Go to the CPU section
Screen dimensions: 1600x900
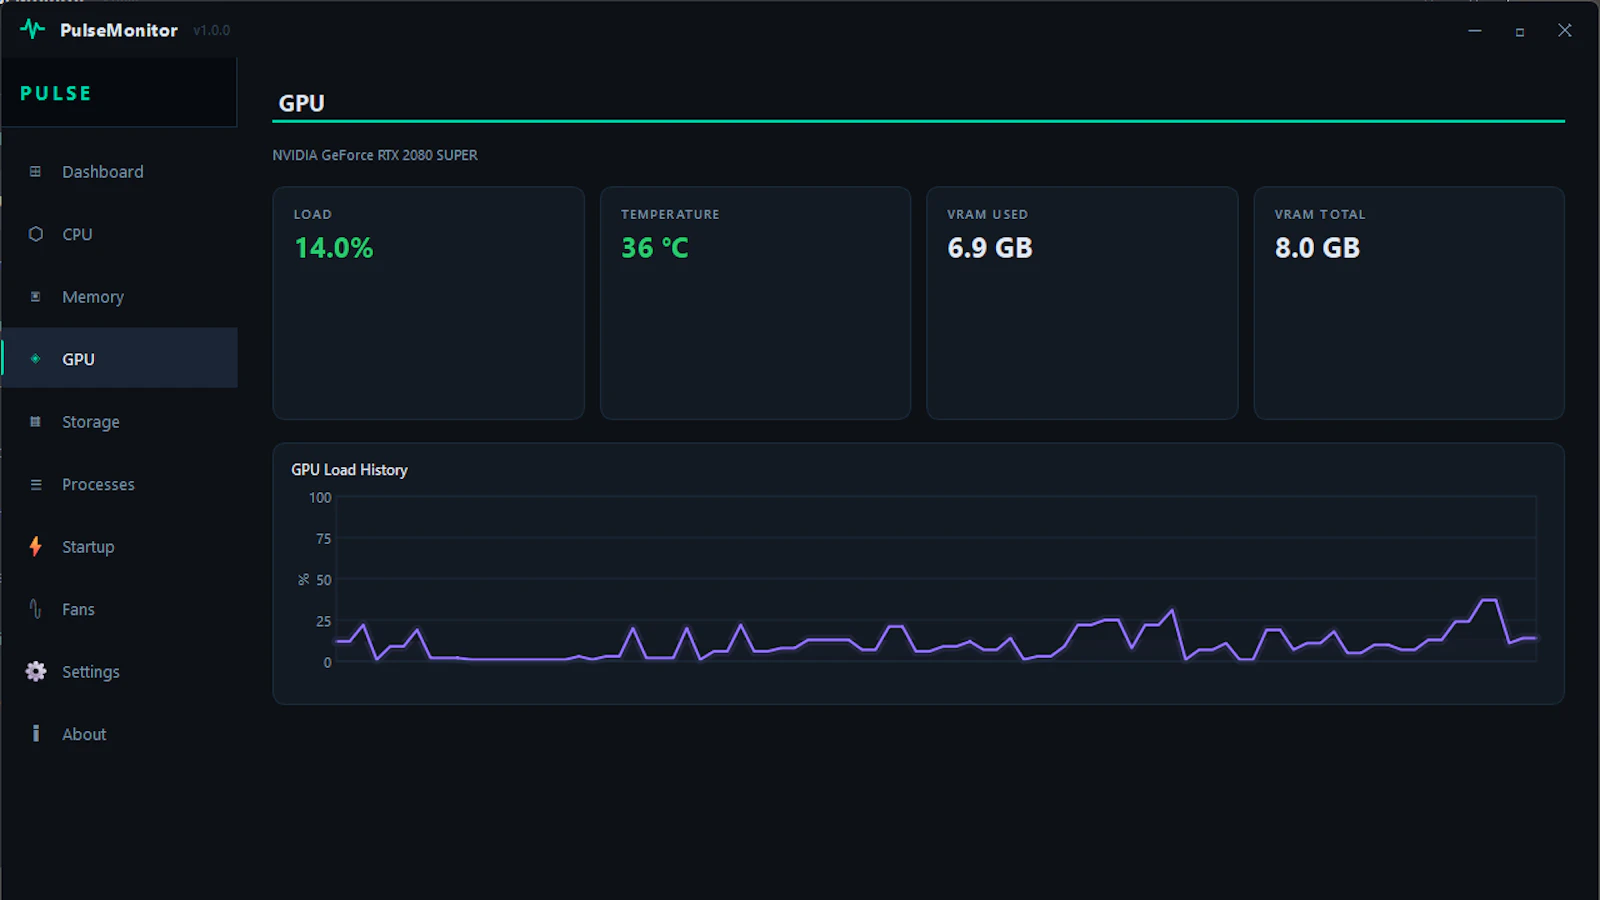coord(77,234)
